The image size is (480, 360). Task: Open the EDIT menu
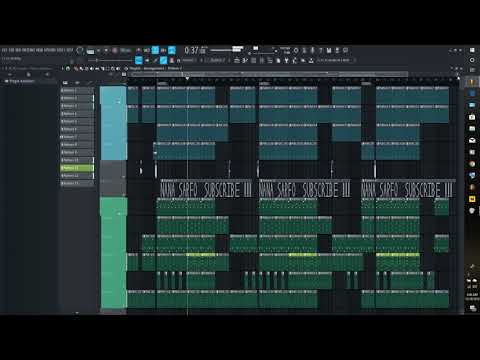[x=11, y=50]
